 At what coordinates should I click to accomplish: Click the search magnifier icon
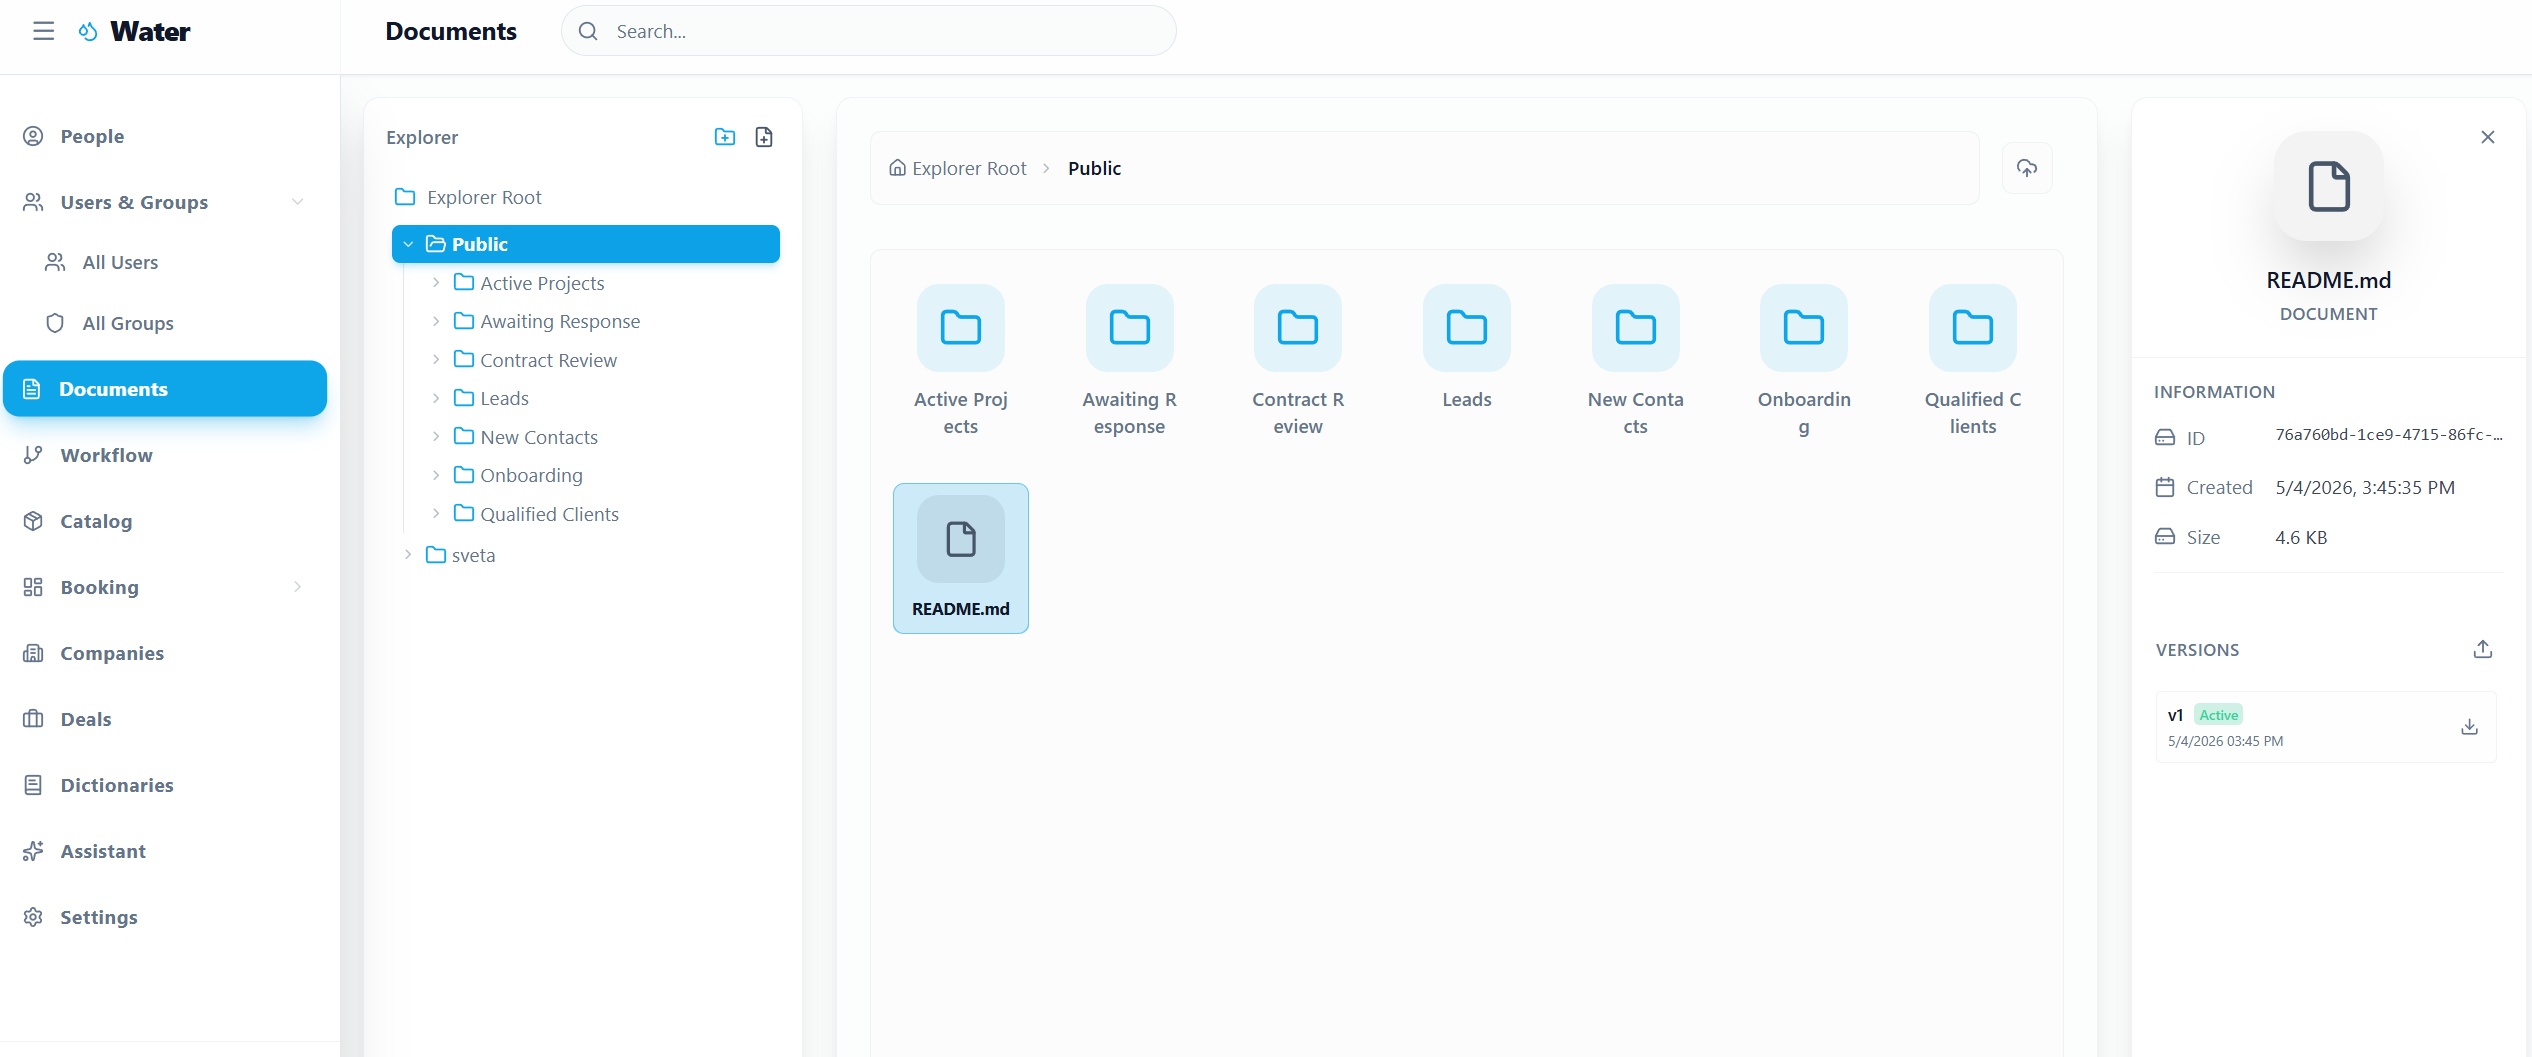pos(588,31)
